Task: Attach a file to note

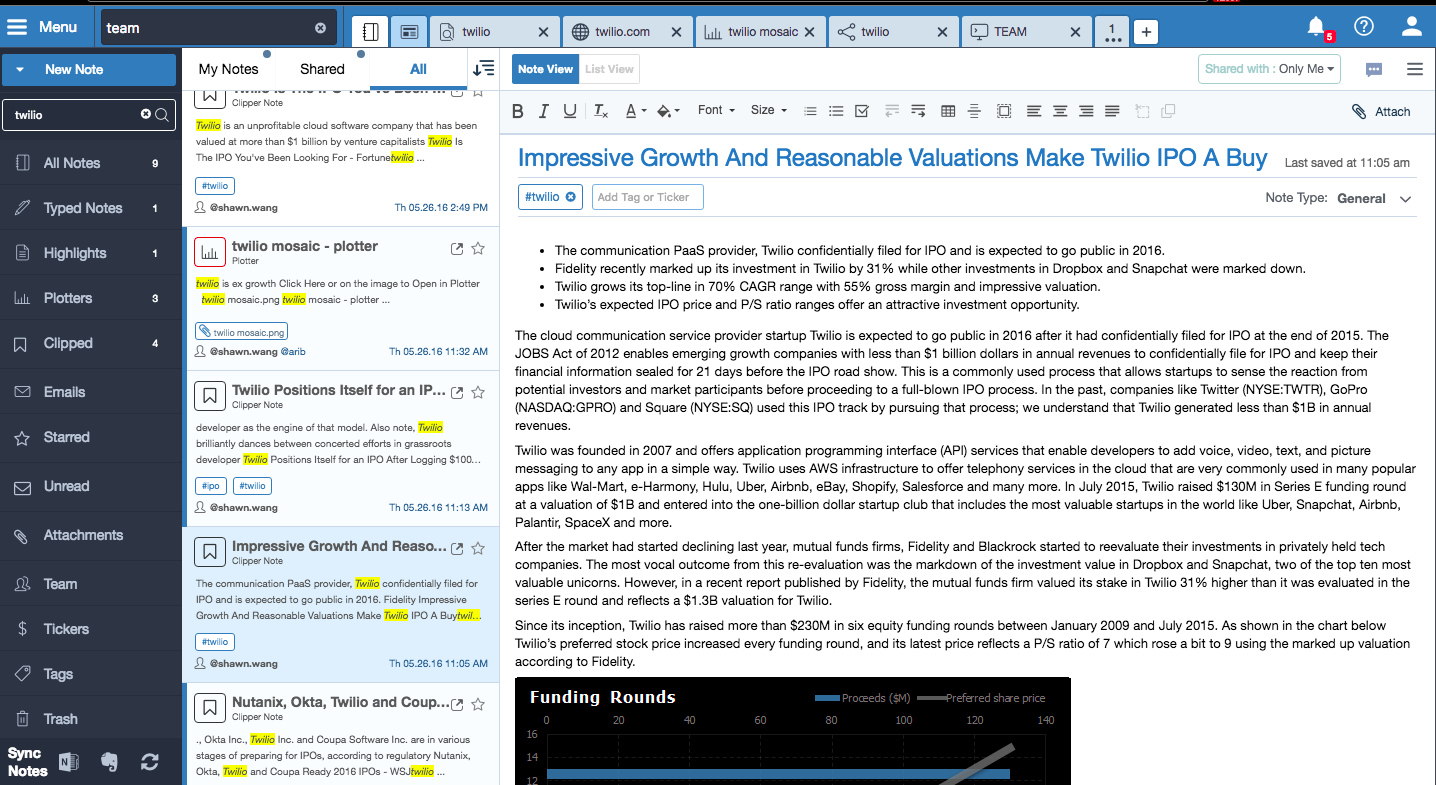Action: tap(1381, 111)
